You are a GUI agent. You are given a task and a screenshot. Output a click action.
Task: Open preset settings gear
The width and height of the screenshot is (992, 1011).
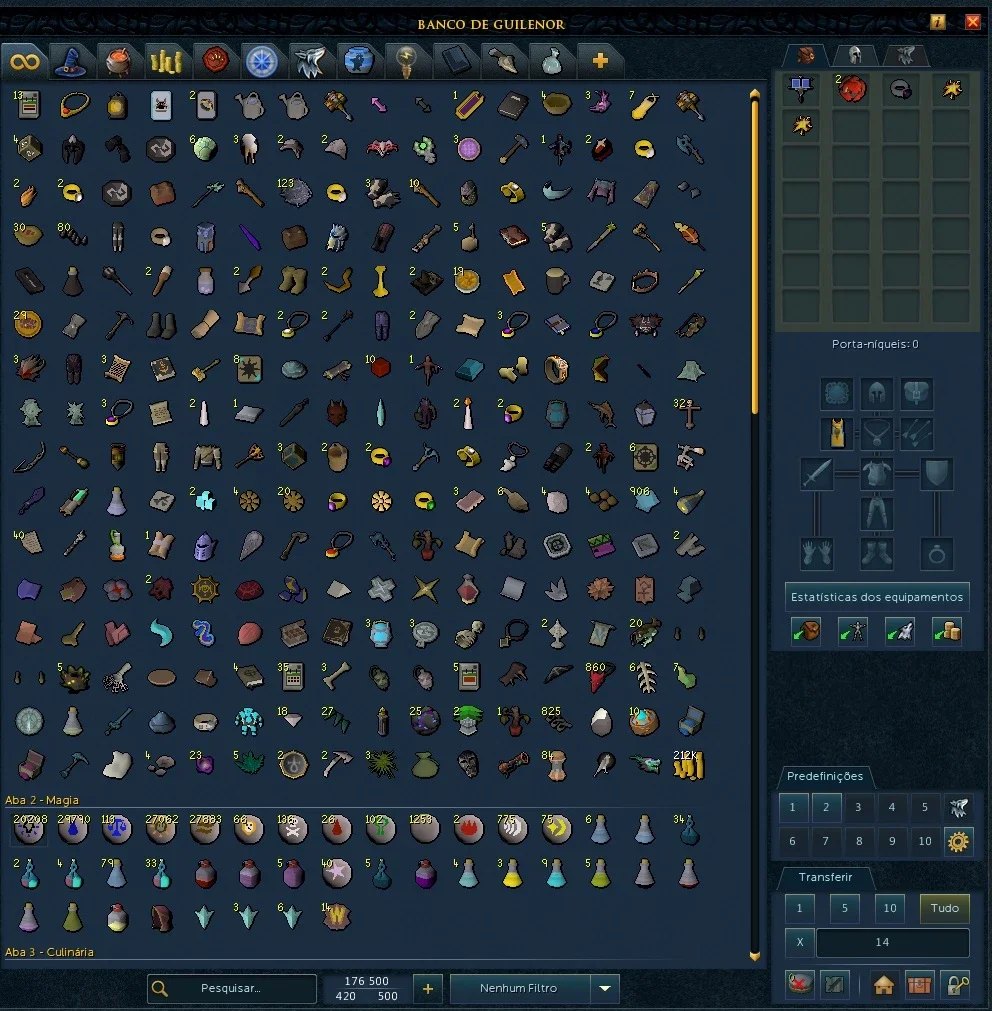(x=958, y=841)
